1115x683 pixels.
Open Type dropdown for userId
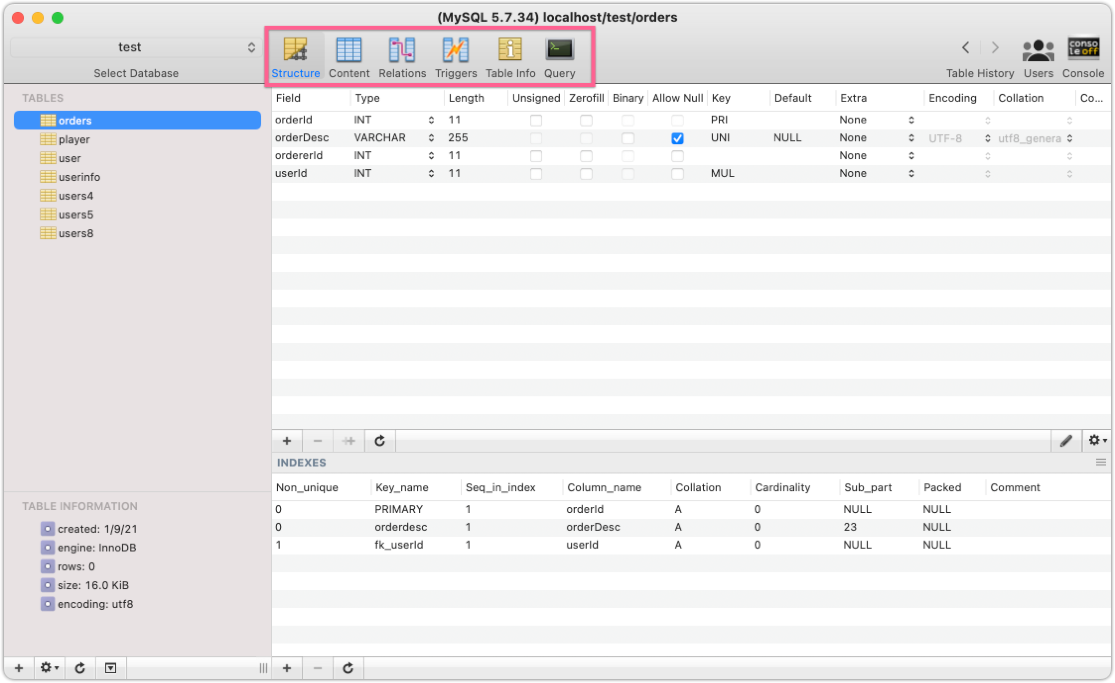click(x=431, y=174)
